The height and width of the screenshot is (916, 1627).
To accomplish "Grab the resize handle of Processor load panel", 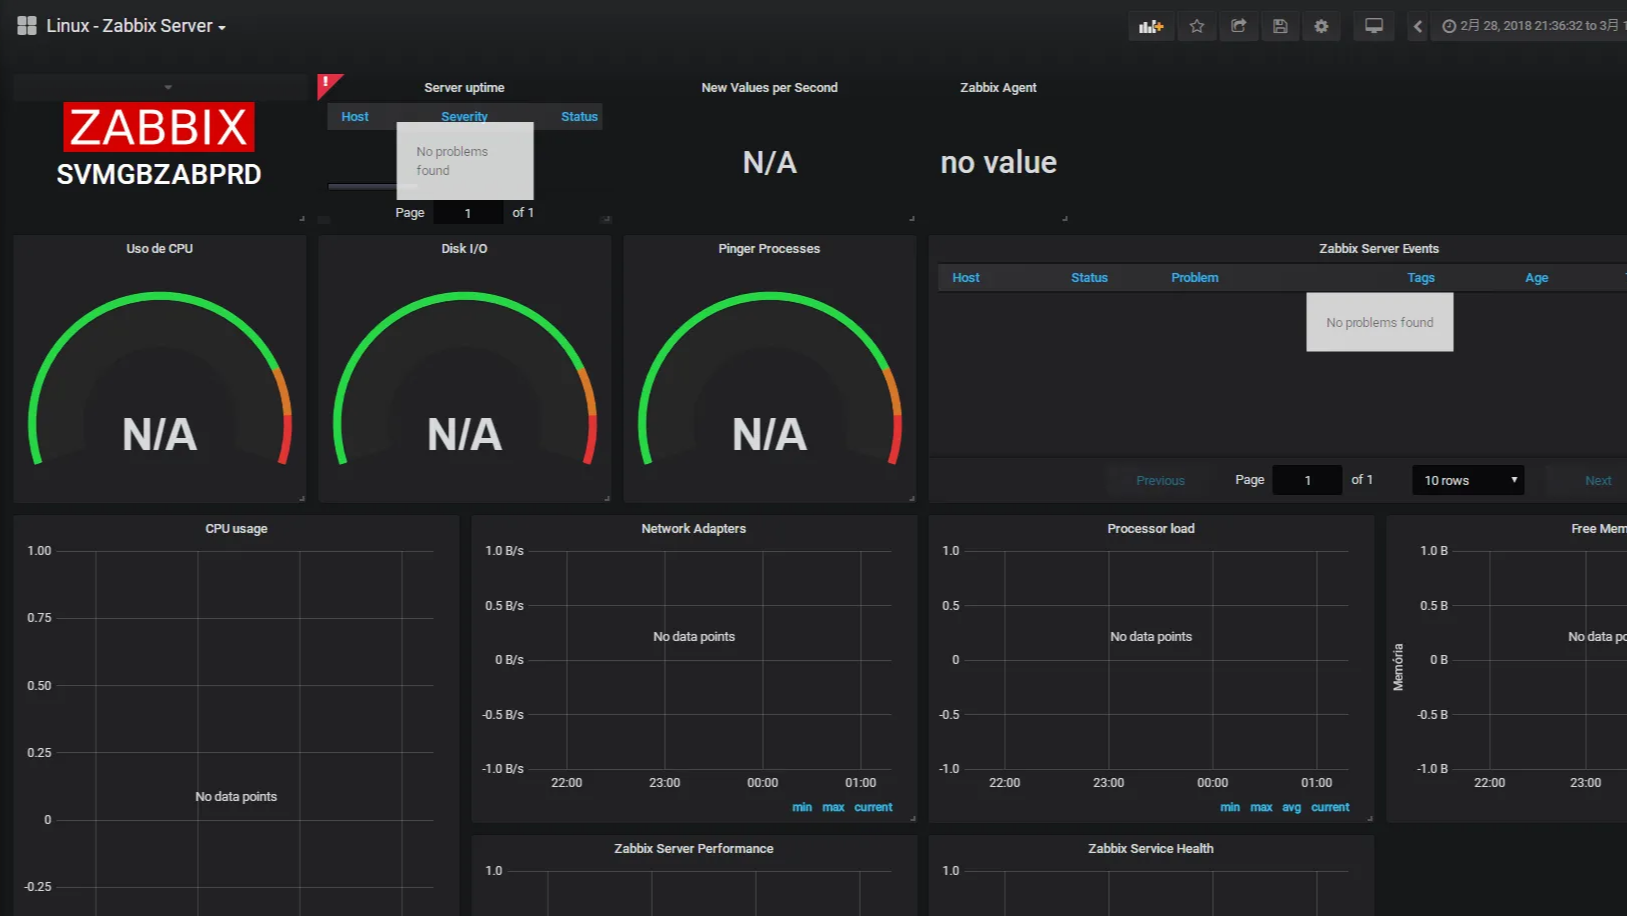I will 1370,819.
